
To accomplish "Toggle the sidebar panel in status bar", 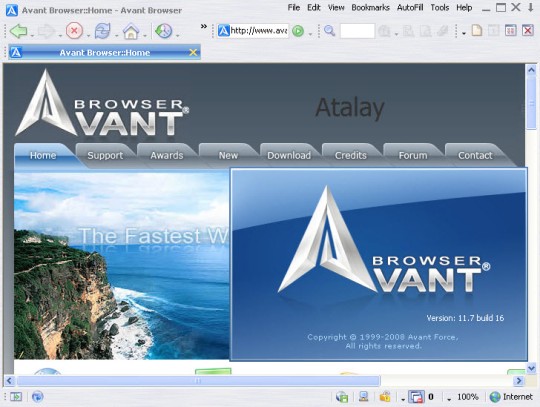I will [x=15, y=397].
